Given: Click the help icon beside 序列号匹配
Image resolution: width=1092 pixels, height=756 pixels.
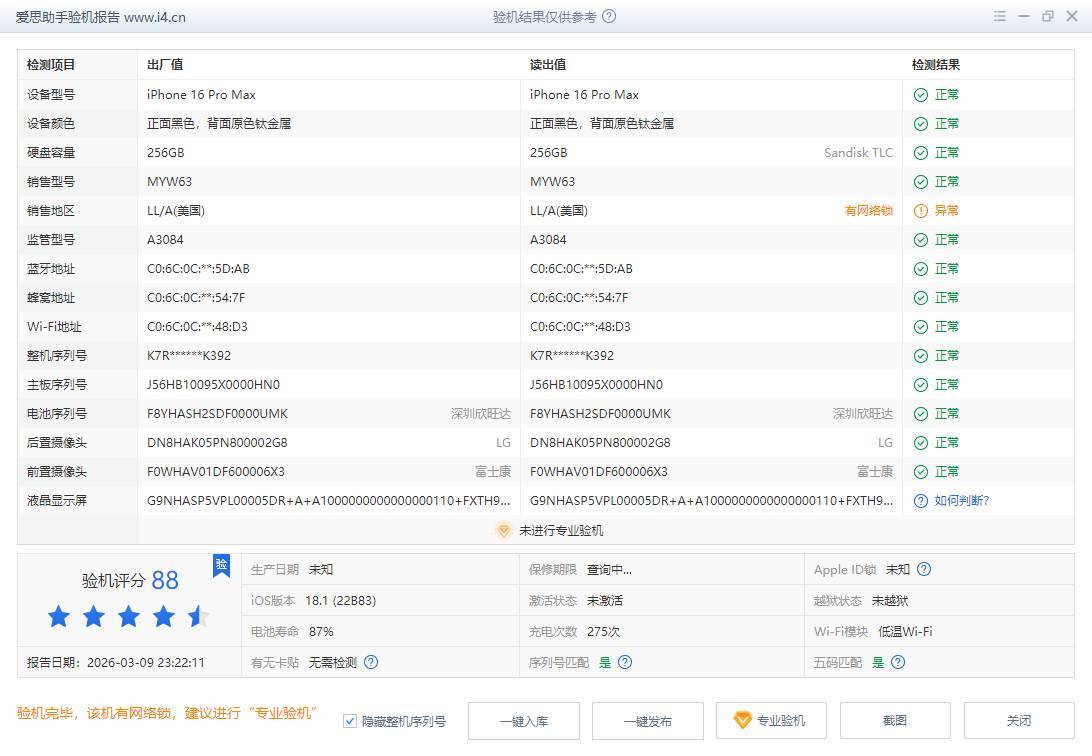Looking at the screenshot, I should coord(625,662).
